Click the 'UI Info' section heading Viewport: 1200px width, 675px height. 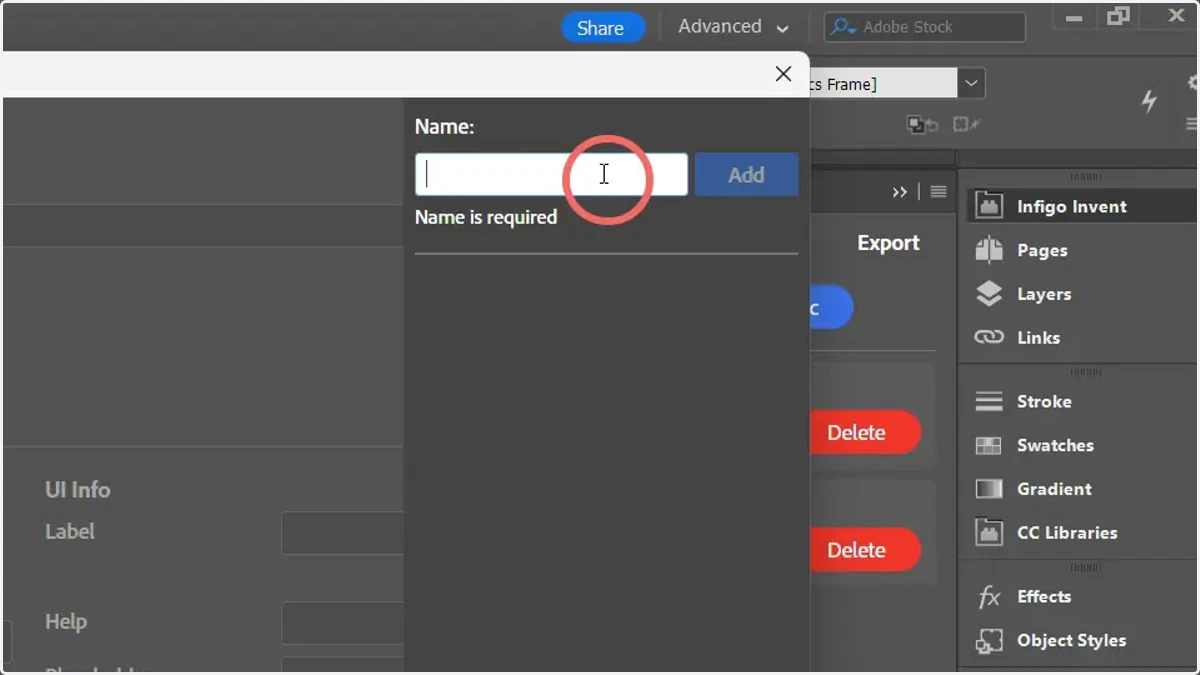tap(78, 489)
